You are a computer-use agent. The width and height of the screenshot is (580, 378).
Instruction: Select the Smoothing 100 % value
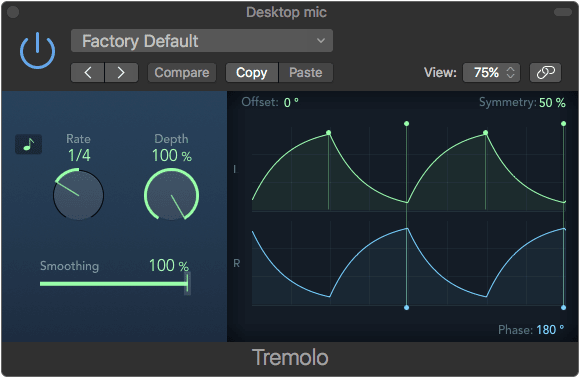coord(169,266)
